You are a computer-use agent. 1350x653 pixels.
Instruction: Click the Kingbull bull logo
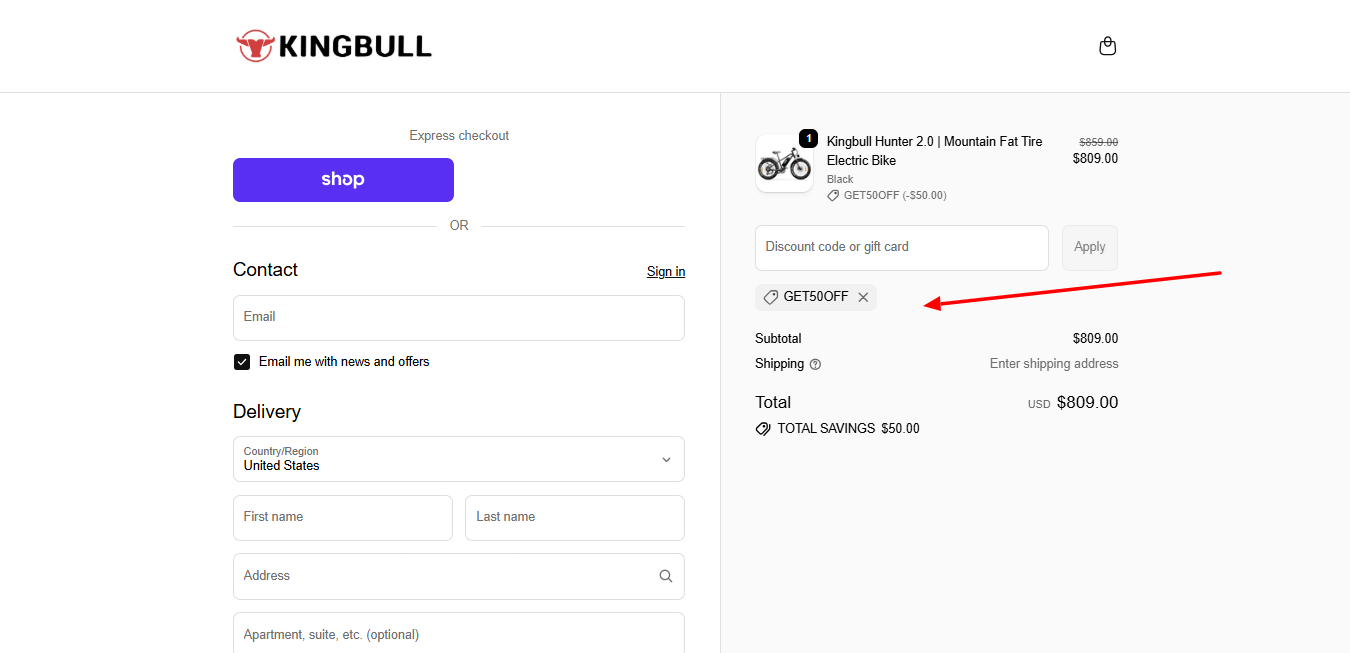(256, 45)
